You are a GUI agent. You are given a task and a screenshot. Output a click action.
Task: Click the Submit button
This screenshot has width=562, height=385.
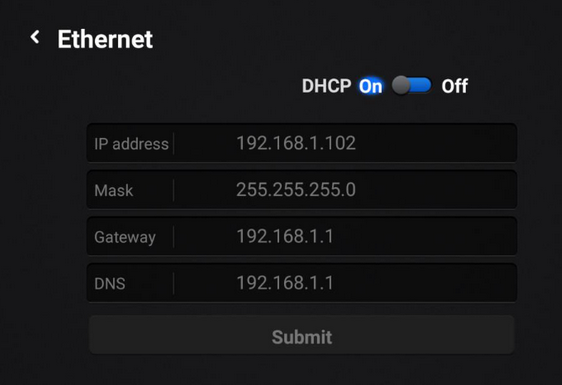[x=302, y=335]
